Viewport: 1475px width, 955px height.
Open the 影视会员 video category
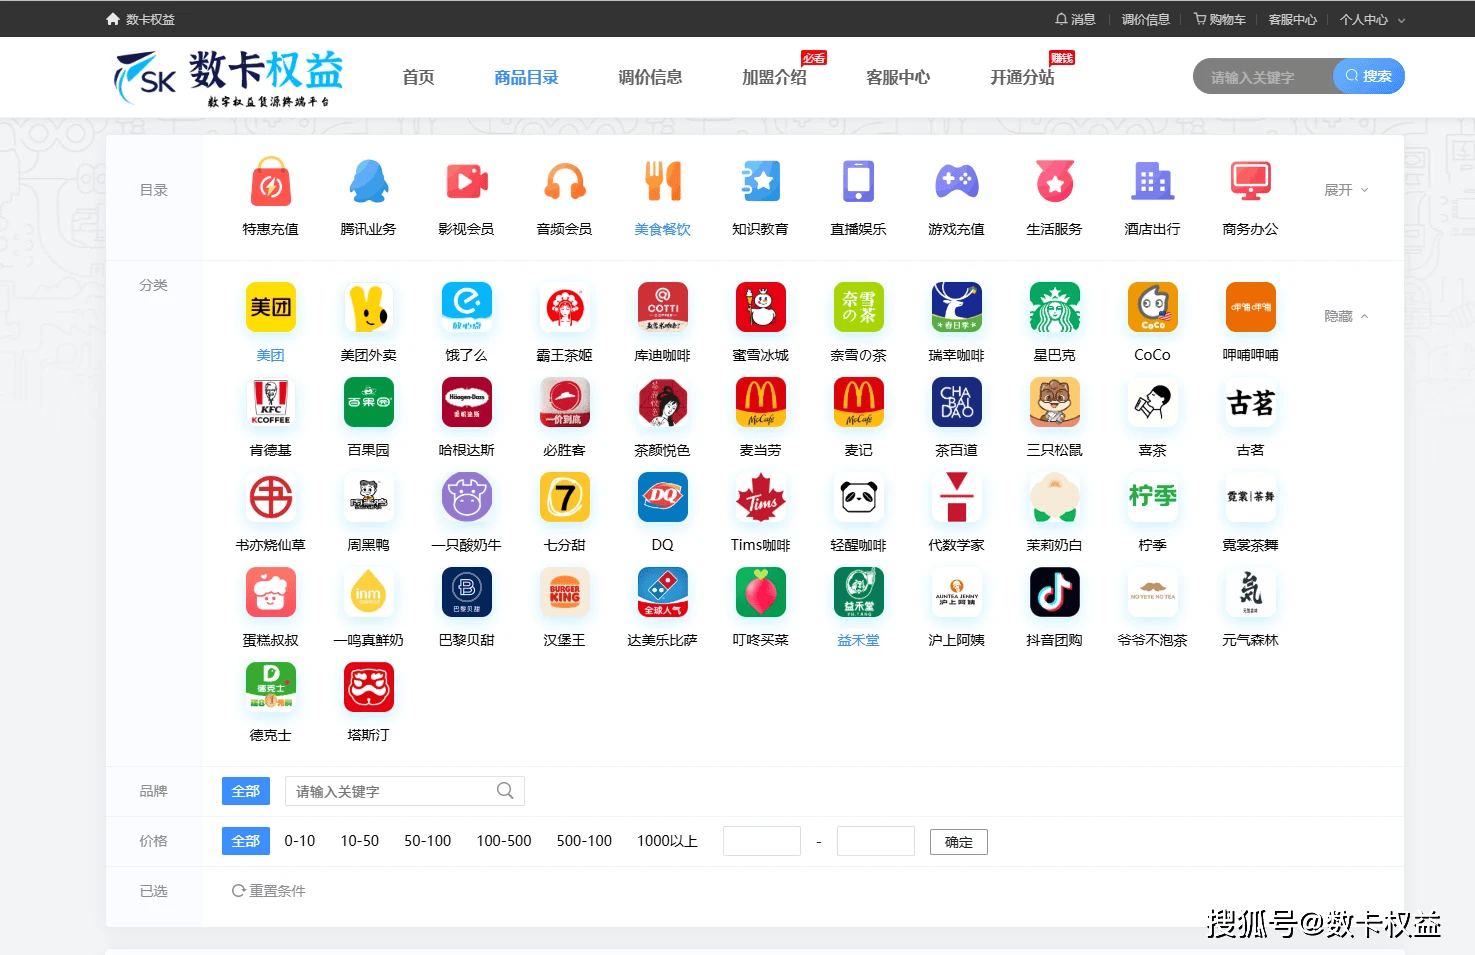(x=466, y=182)
